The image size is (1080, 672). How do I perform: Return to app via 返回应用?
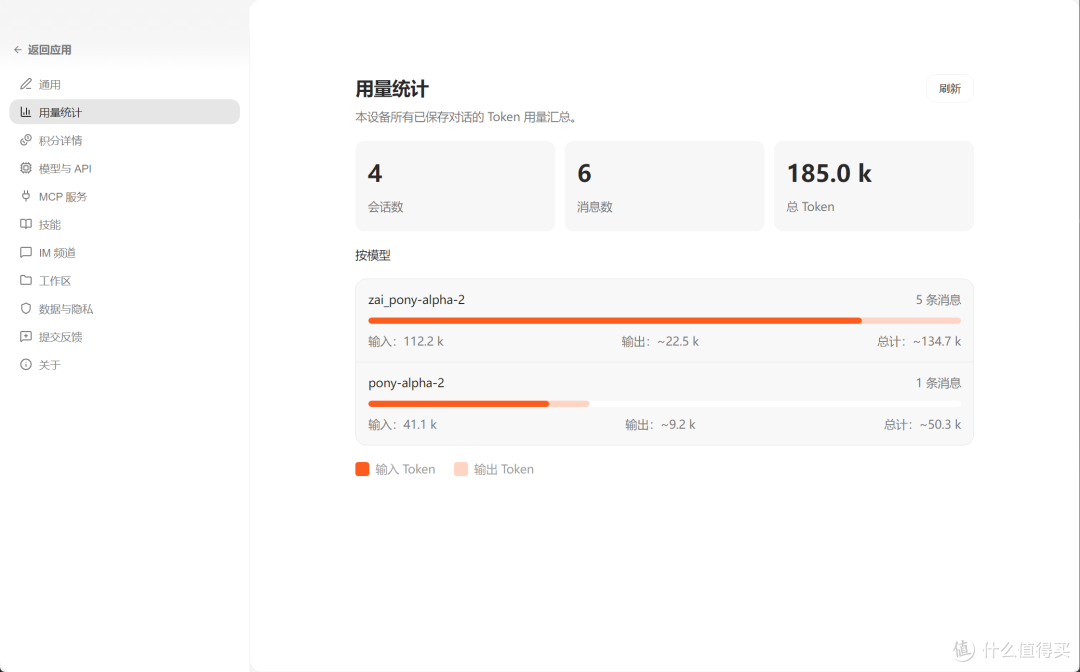pyautogui.click(x=43, y=50)
